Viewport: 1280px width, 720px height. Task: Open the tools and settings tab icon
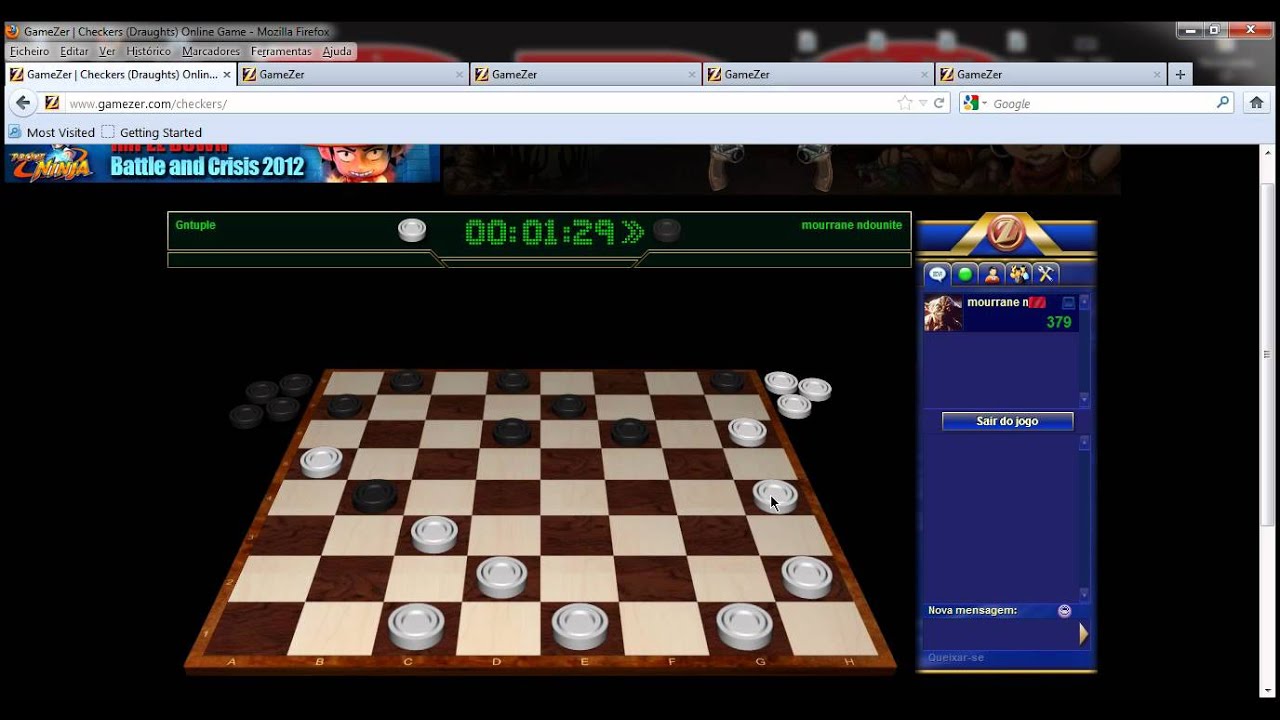1046,274
